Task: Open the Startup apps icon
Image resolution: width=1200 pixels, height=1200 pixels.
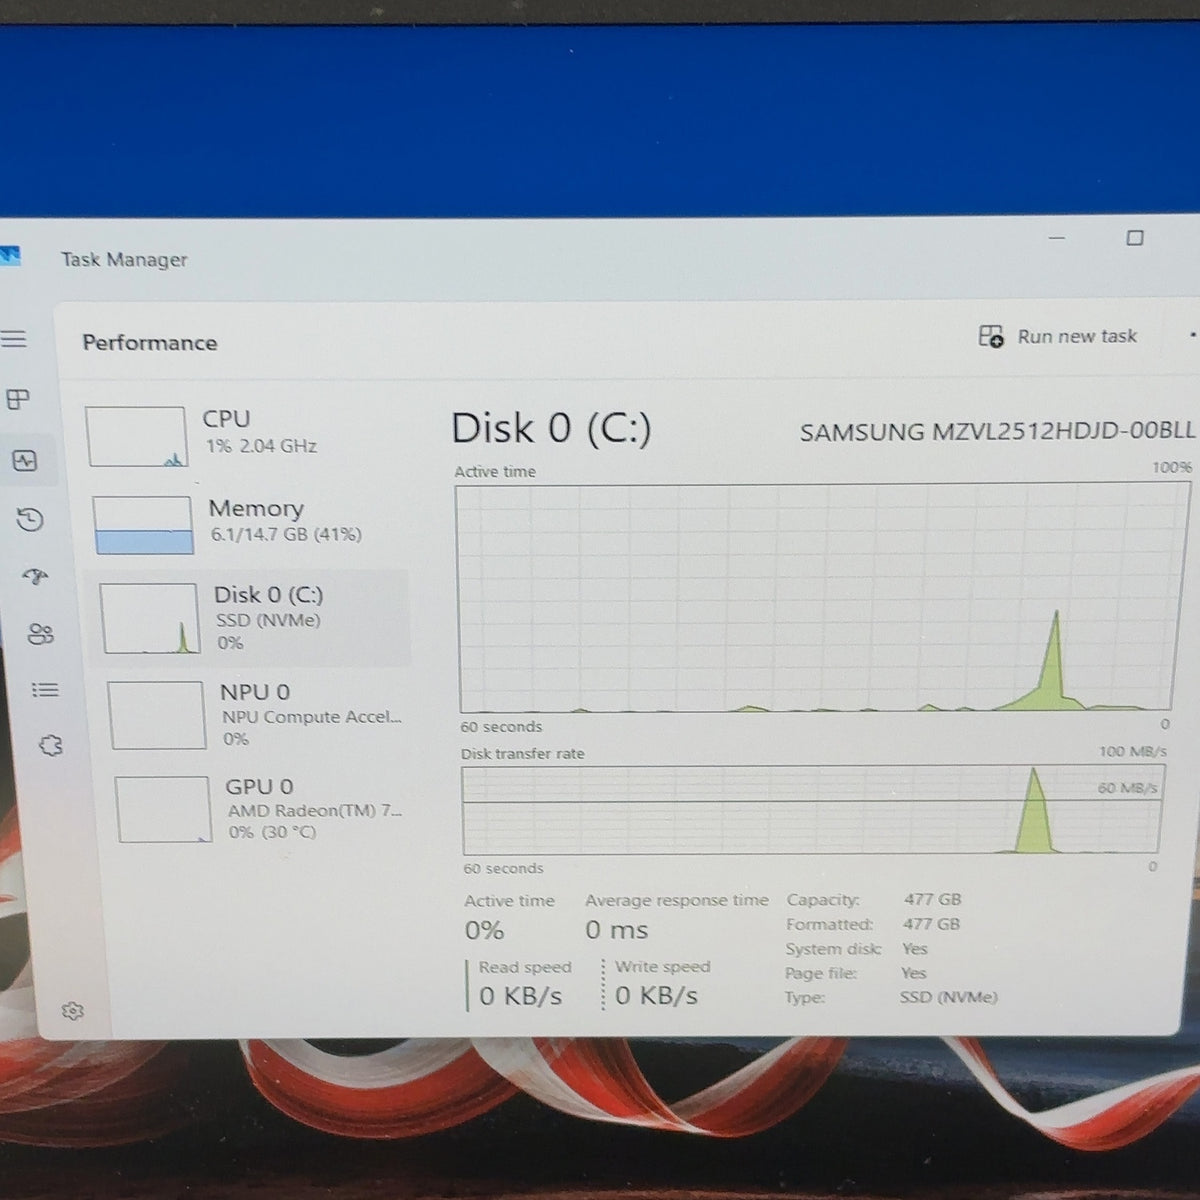Action: [36, 577]
